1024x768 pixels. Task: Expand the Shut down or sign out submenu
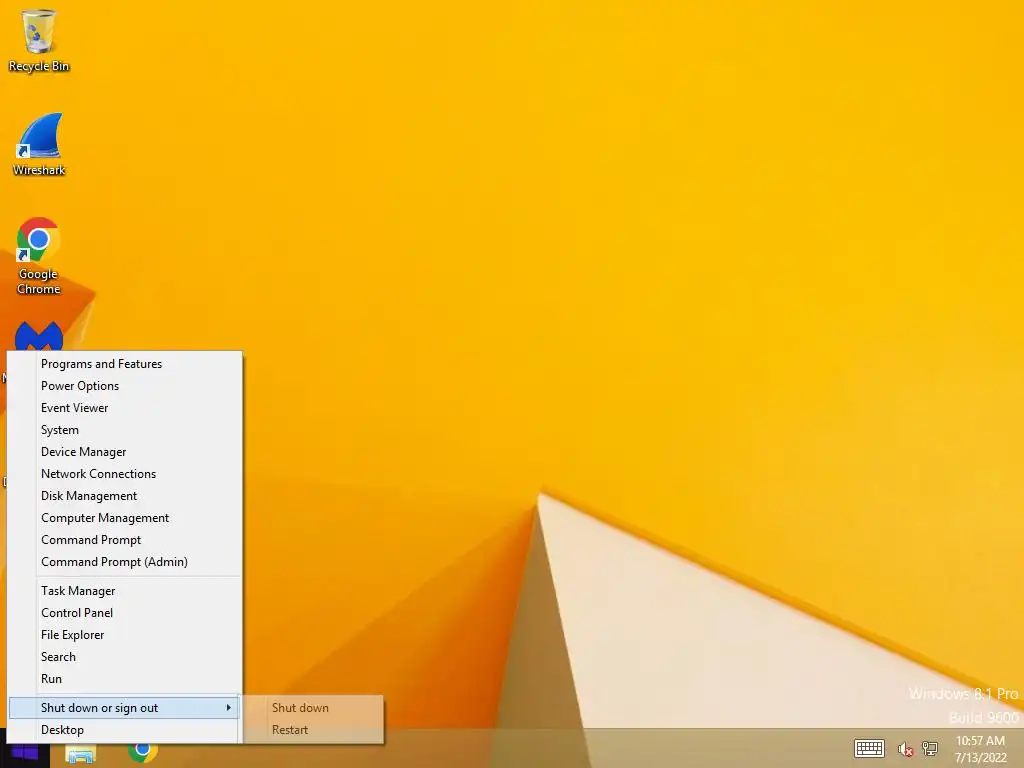point(124,708)
